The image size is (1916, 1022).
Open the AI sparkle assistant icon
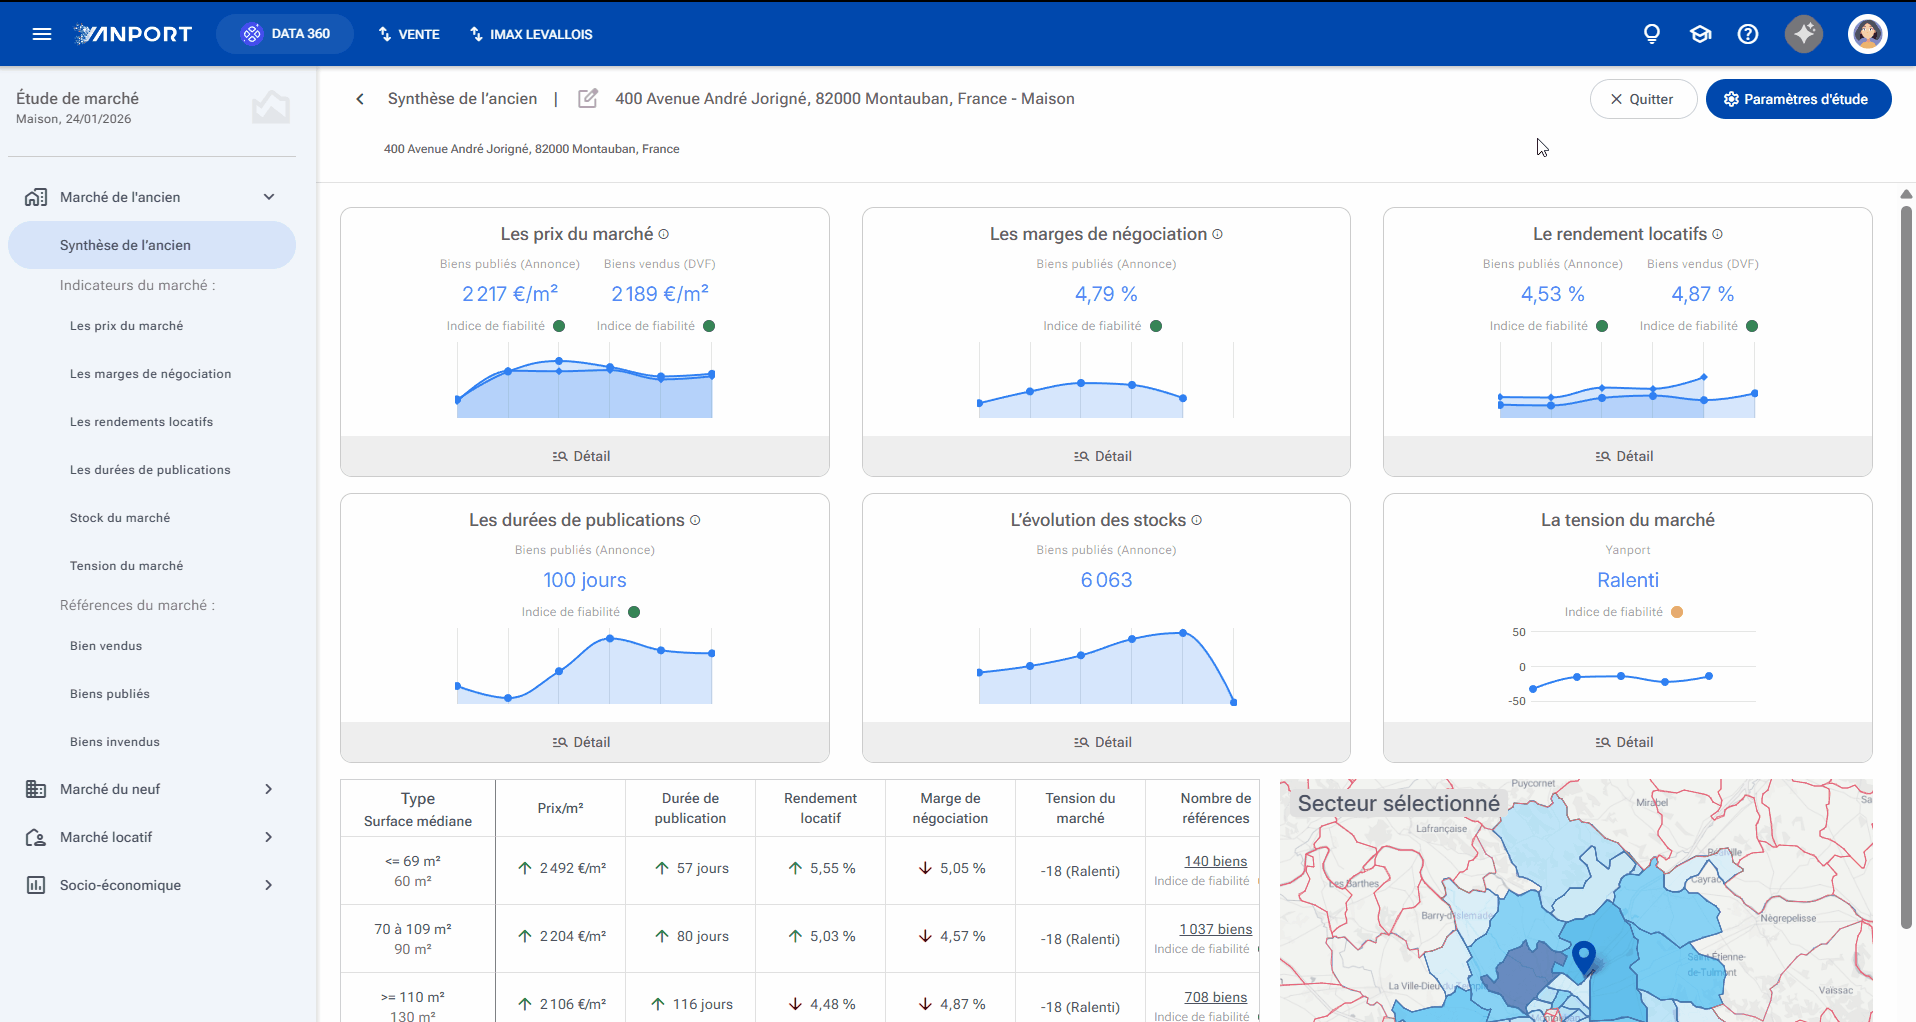tap(1804, 34)
